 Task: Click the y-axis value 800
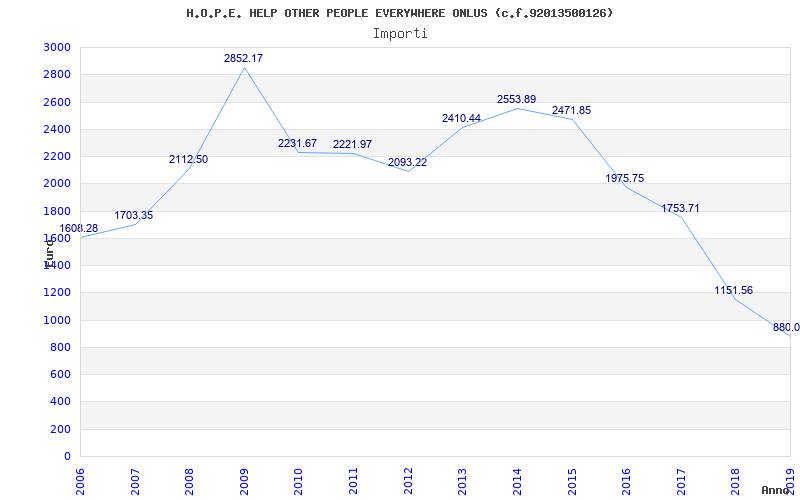click(x=61, y=347)
